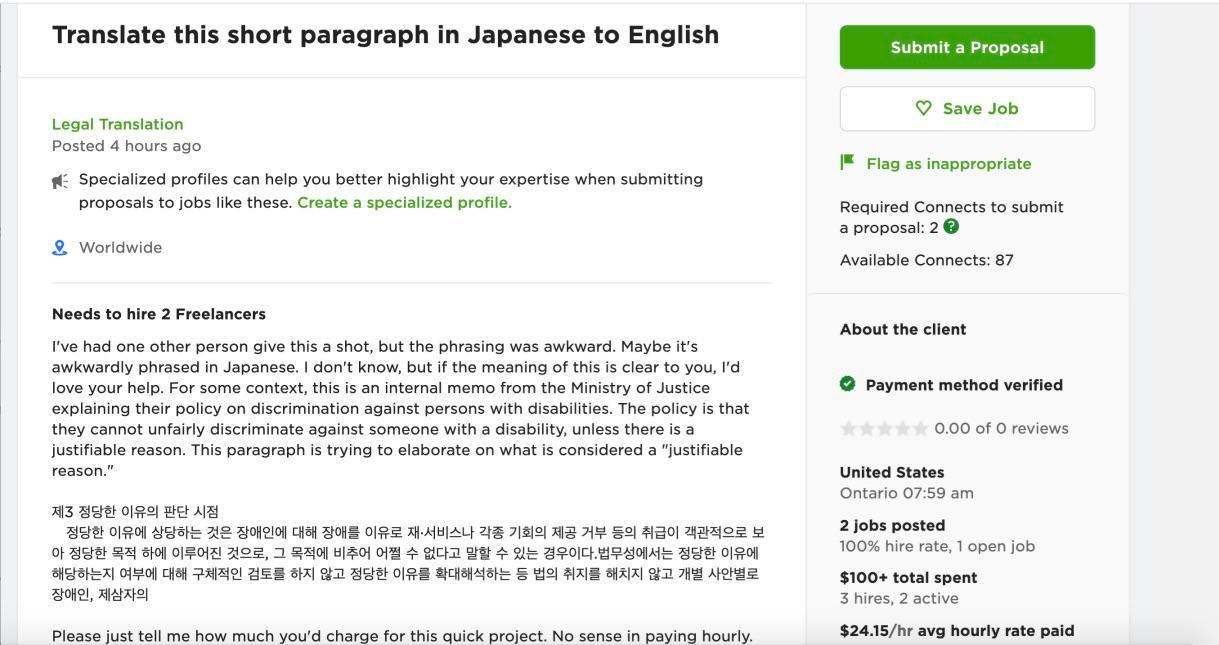Click the Available Connects count
The height and width of the screenshot is (645, 1219).
[927, 259]
